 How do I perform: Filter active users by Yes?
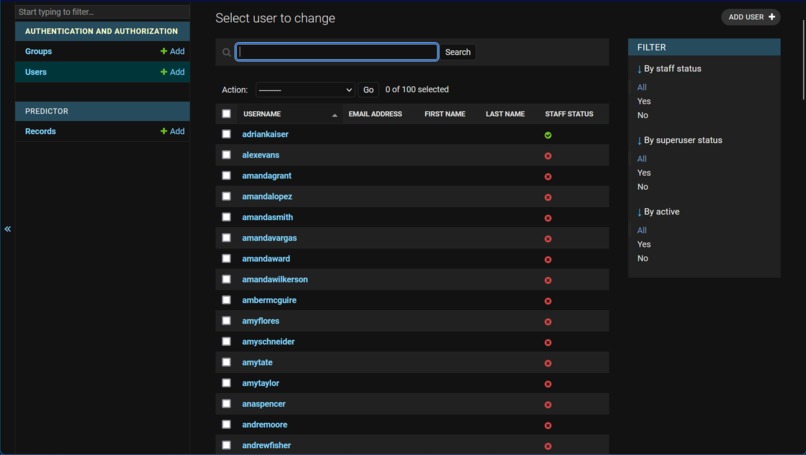pos(644,244)
